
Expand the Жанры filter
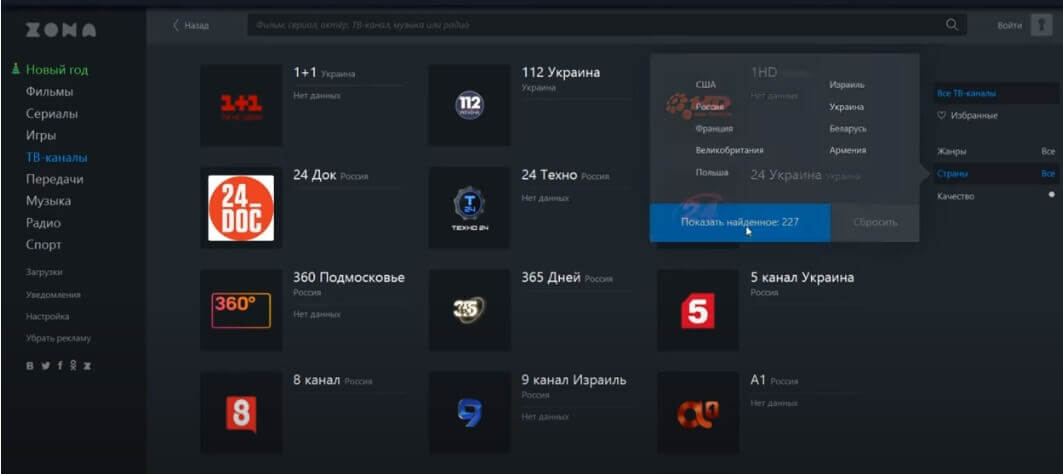pos(995,151)
